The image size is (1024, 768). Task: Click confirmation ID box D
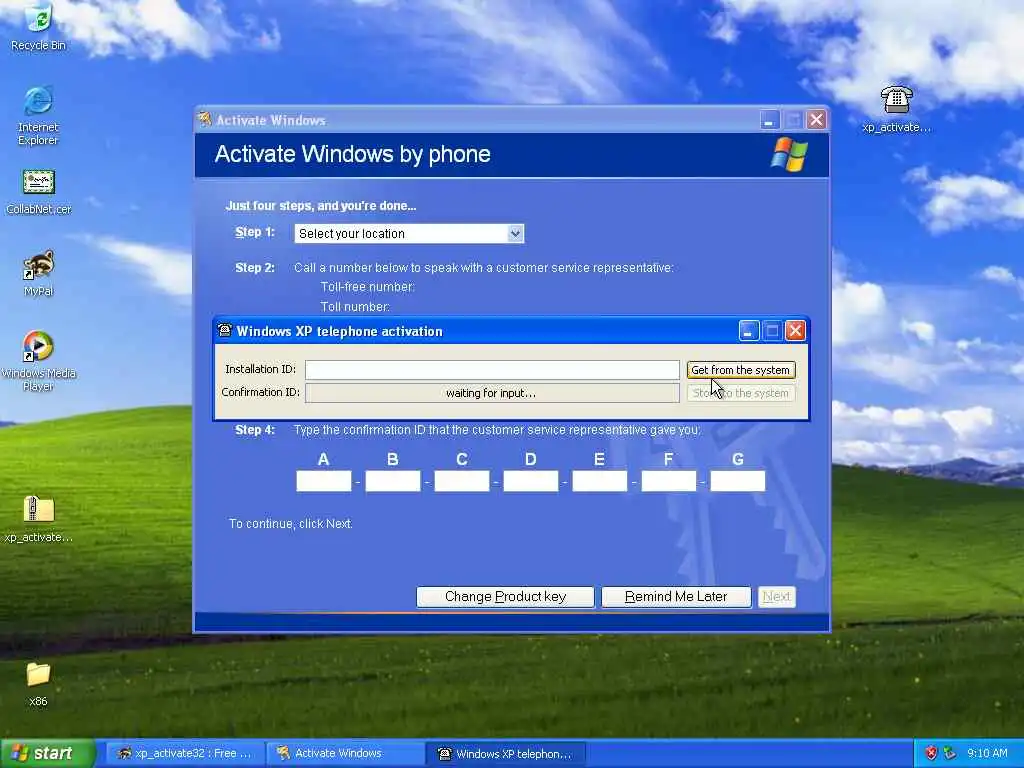[531, 481]
